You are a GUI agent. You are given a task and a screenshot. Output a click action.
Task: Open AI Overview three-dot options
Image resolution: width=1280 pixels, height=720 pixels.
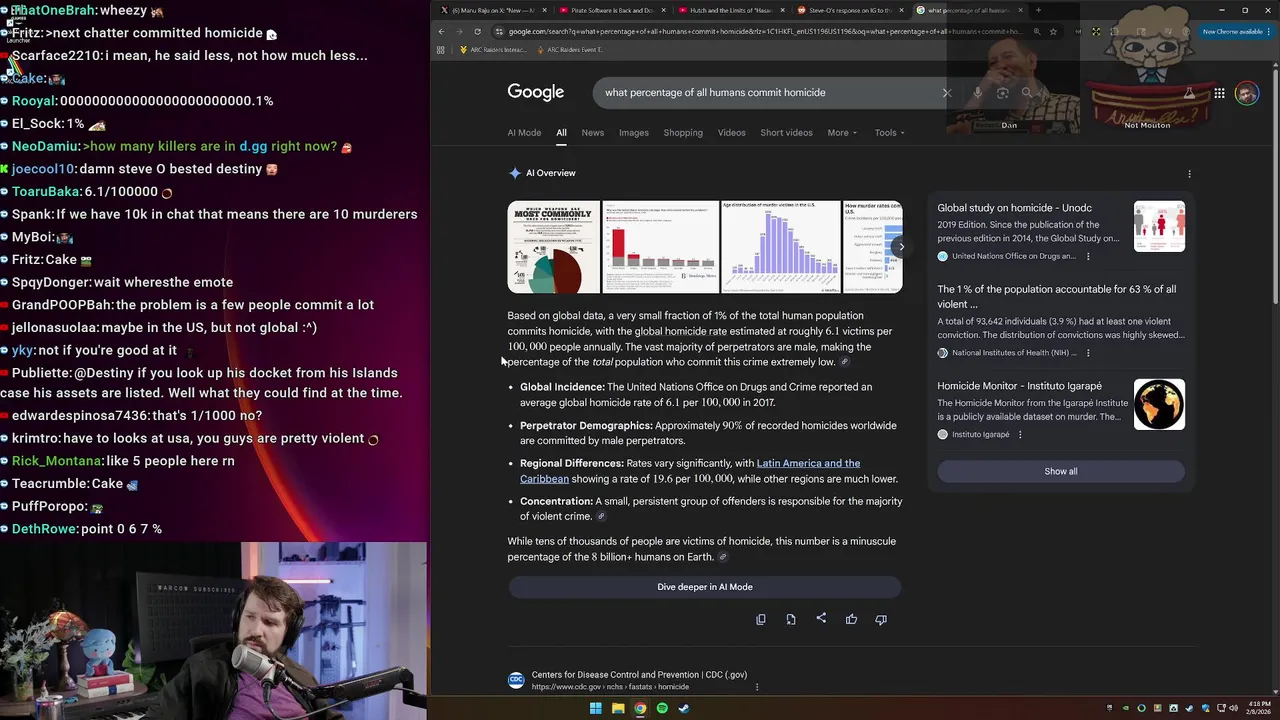click(x=1189, y=174)
